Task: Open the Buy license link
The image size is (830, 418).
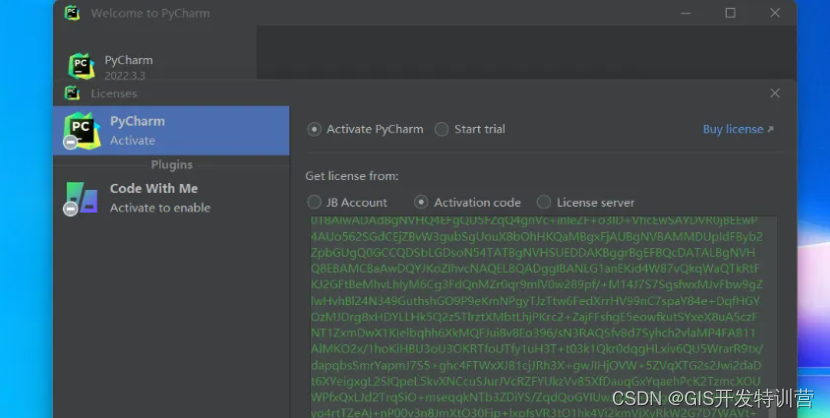Action: pyautogui.click(x=738, y=129)
